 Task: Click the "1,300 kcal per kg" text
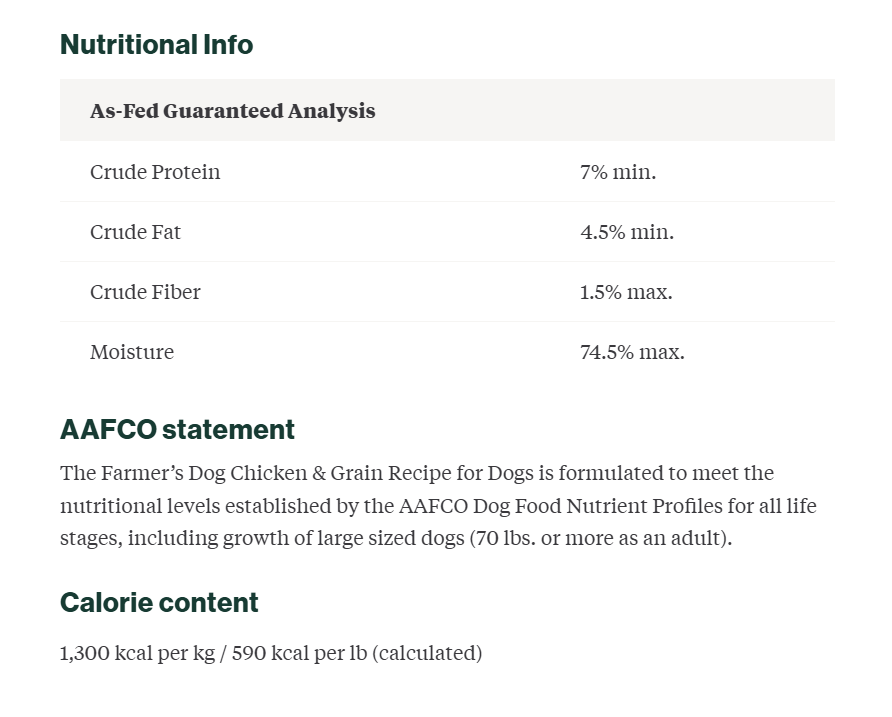pos(138,653)
